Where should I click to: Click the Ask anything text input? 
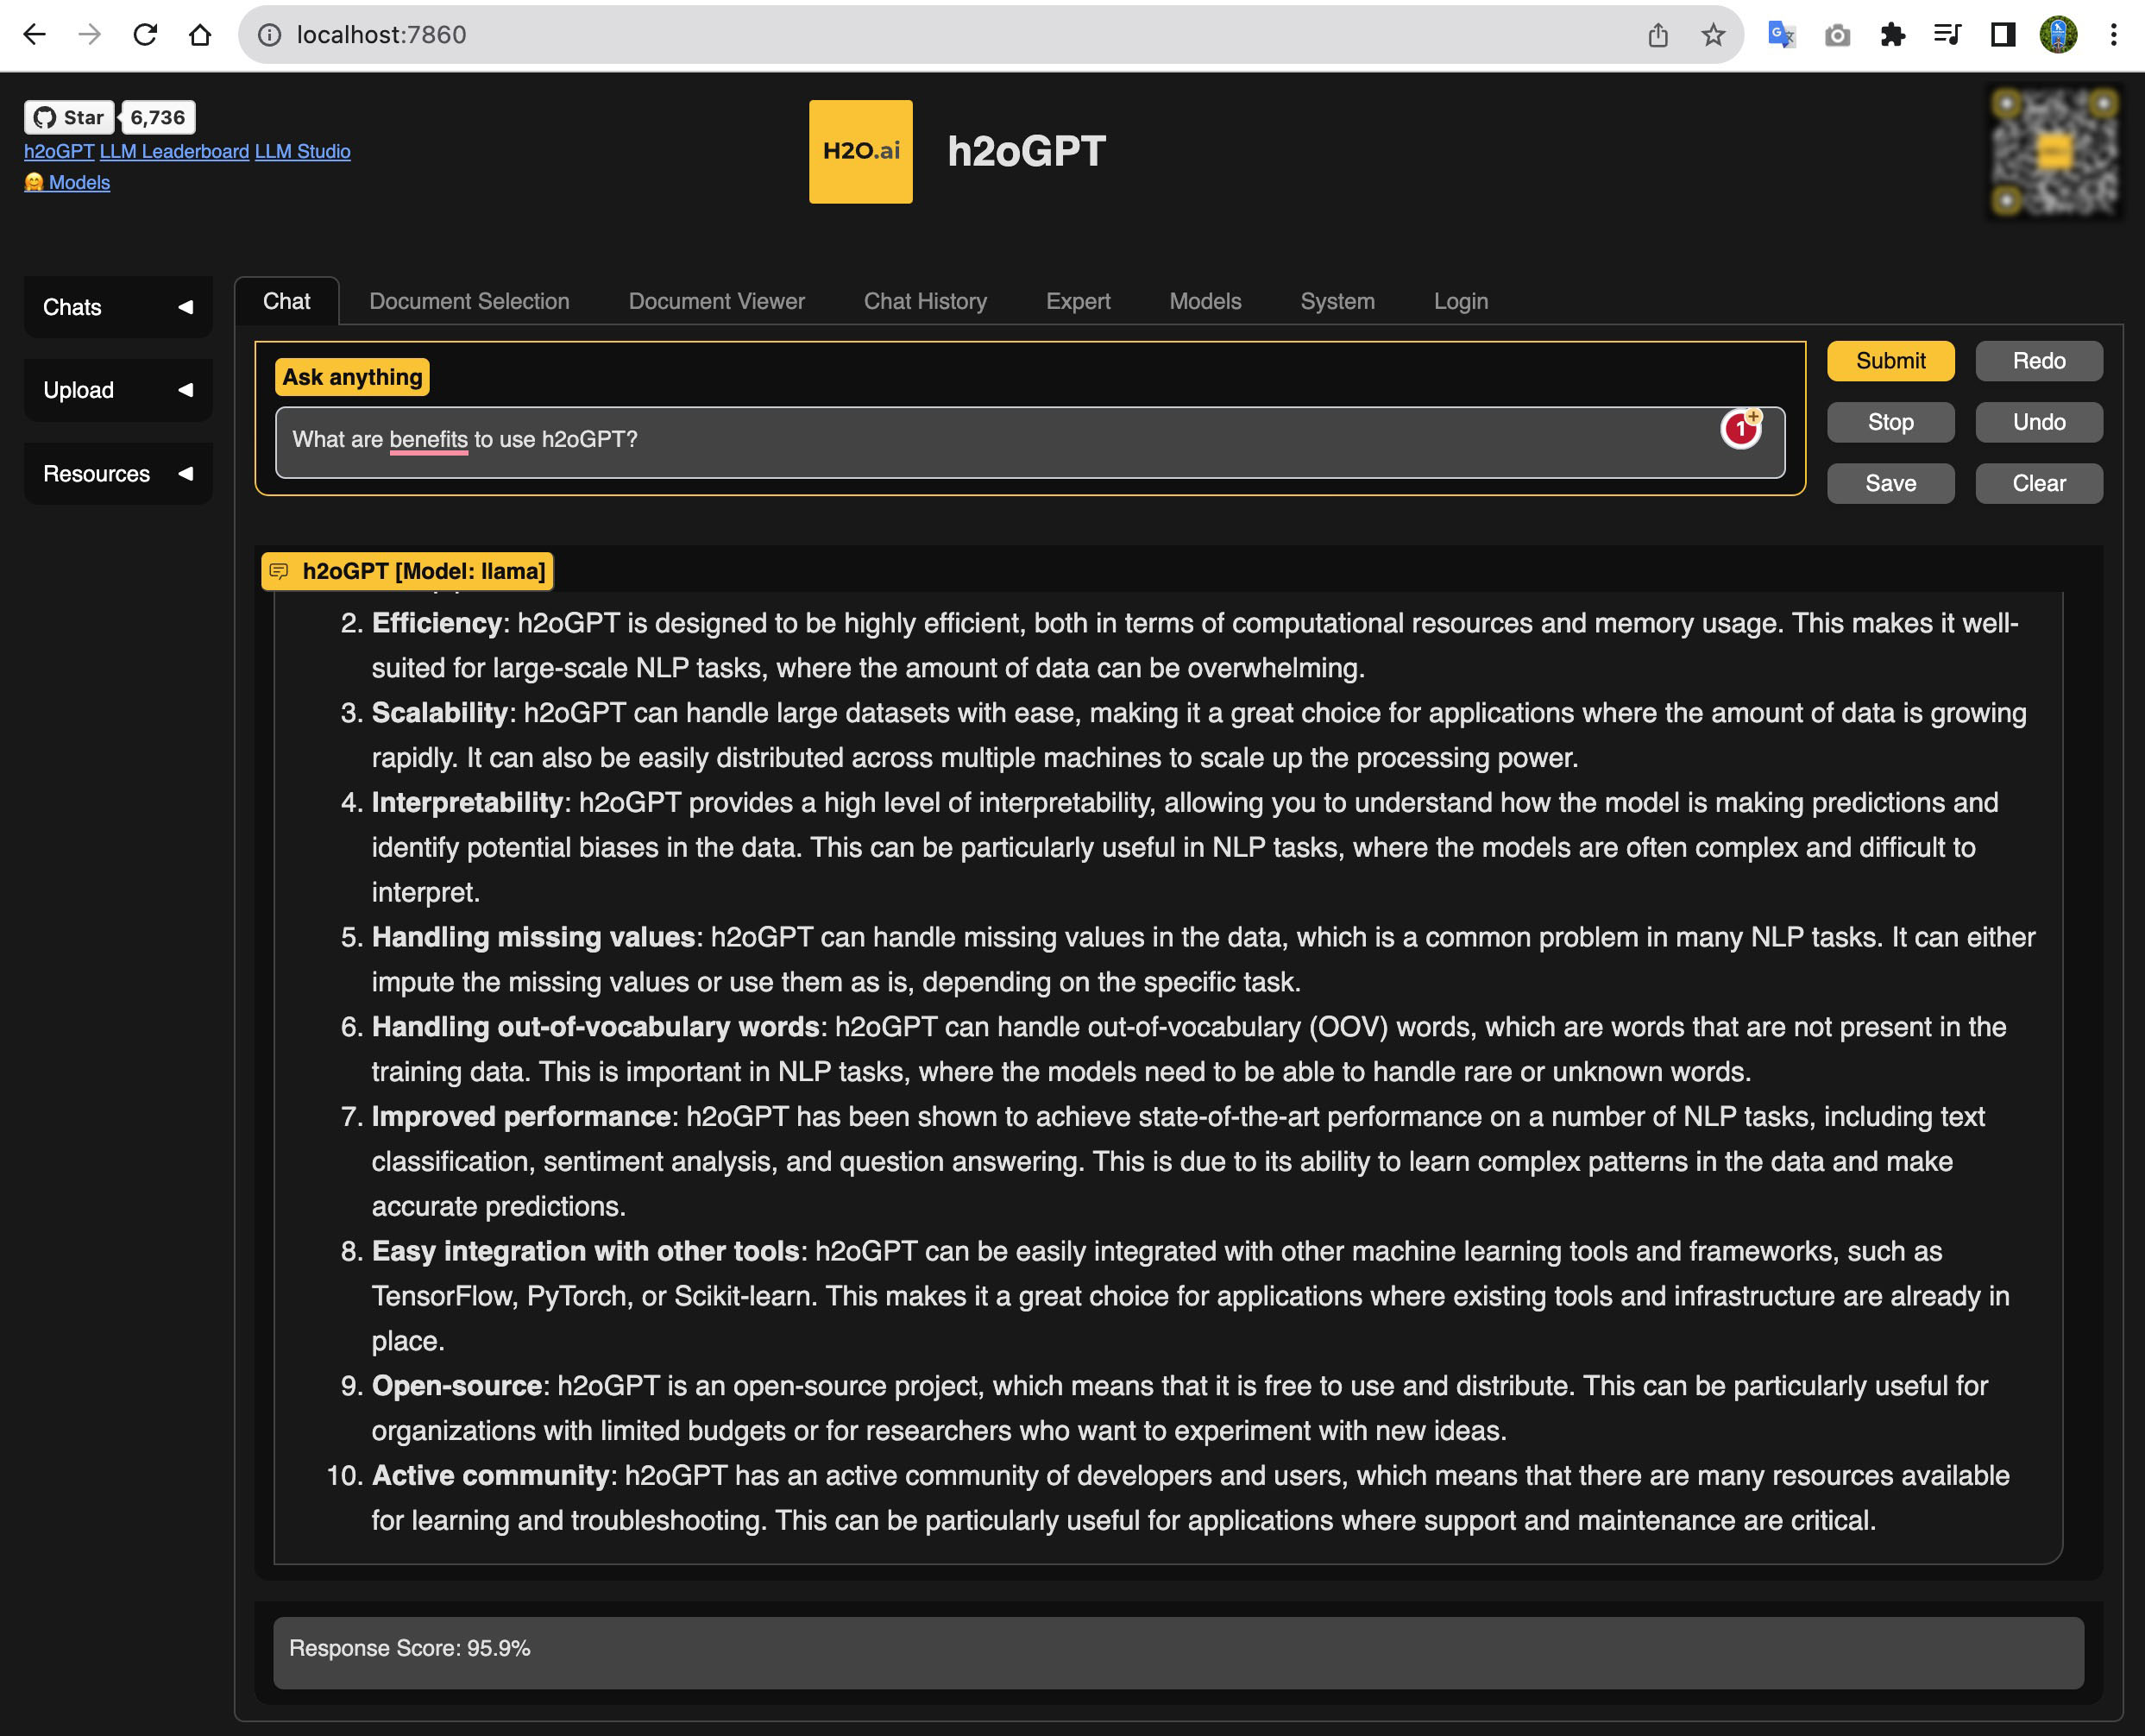click(1000, 440)
